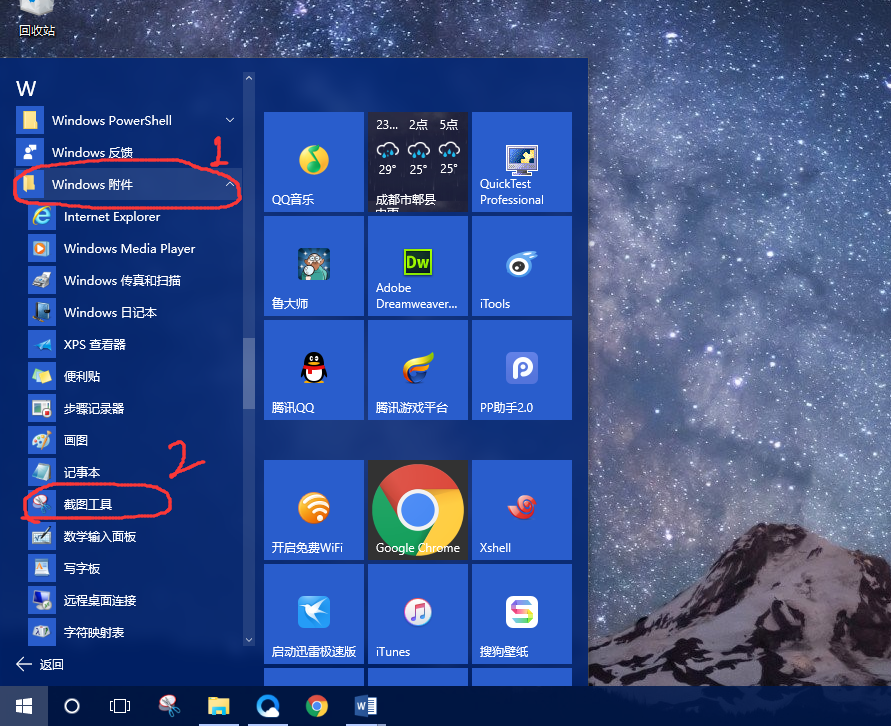Launch 腾讯QQ tile
891x726 pixels.
point(314,370)
